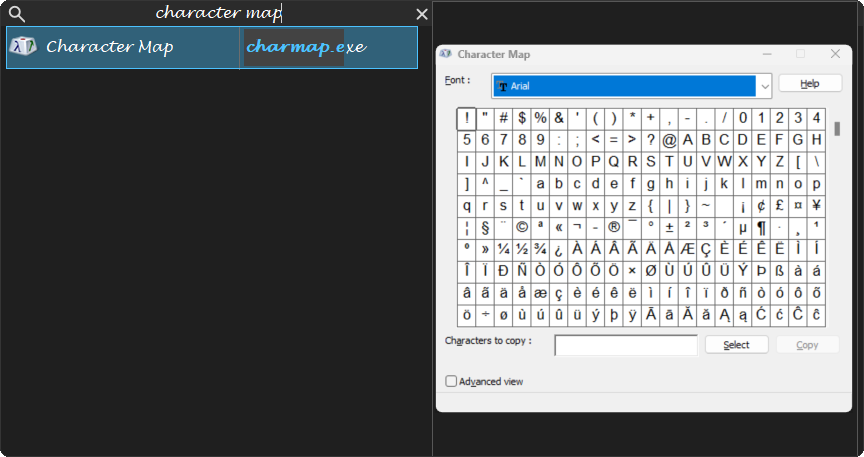Select the capital Z character
The image size is (864, 457).
pyautogui.click(x=780, y=162)
